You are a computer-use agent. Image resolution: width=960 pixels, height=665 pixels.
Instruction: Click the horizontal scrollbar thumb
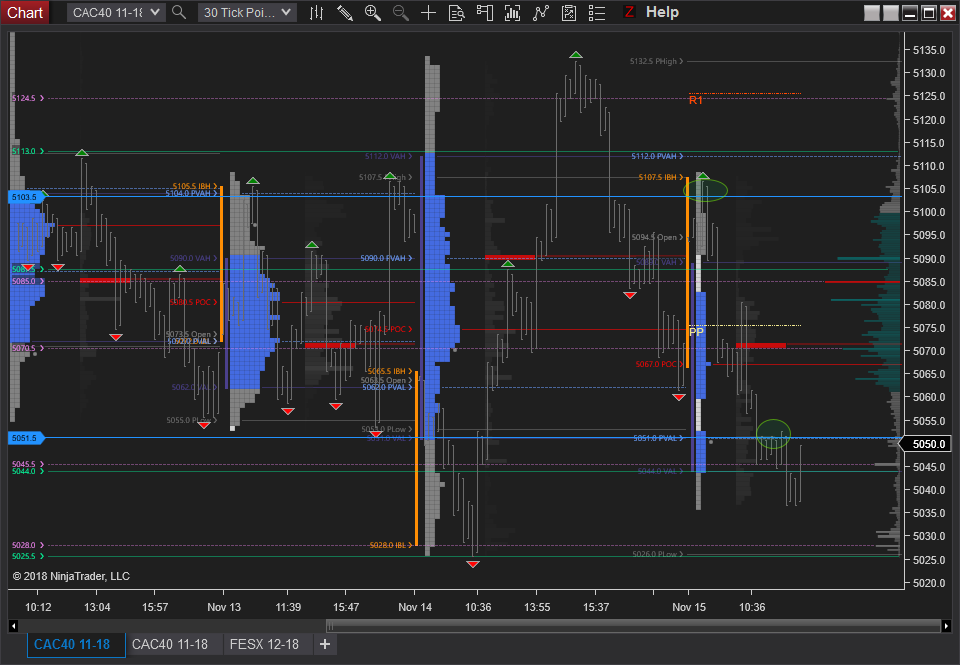tap(633, 626)
